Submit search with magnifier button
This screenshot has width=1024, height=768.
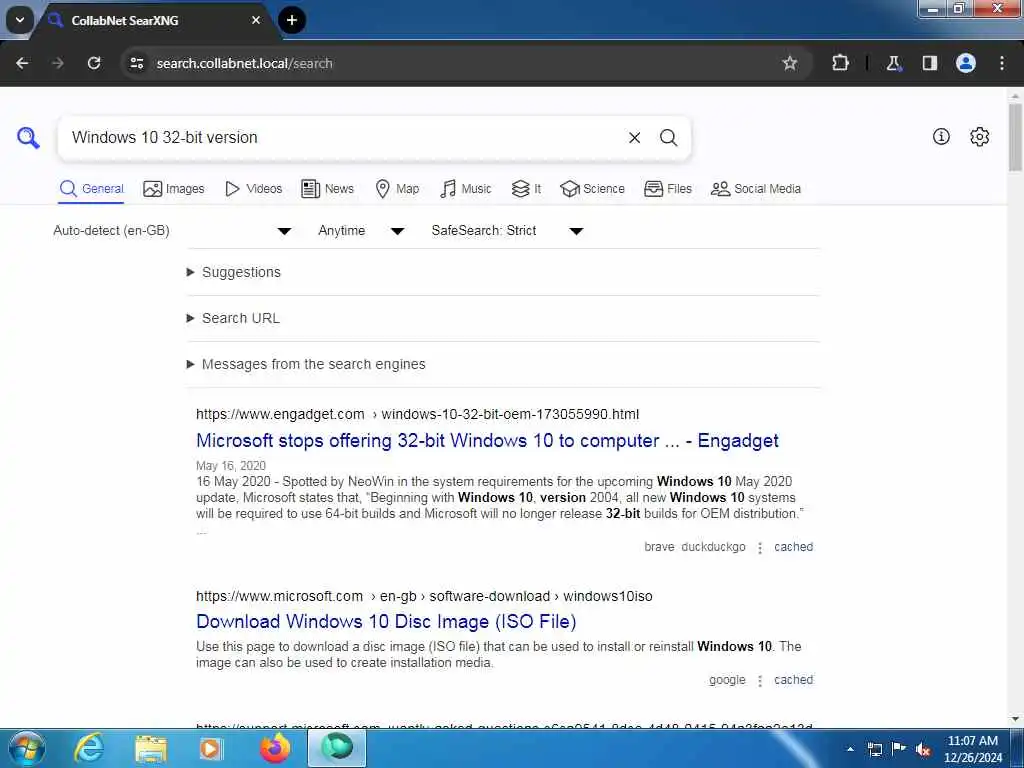(x=668, y=138)
